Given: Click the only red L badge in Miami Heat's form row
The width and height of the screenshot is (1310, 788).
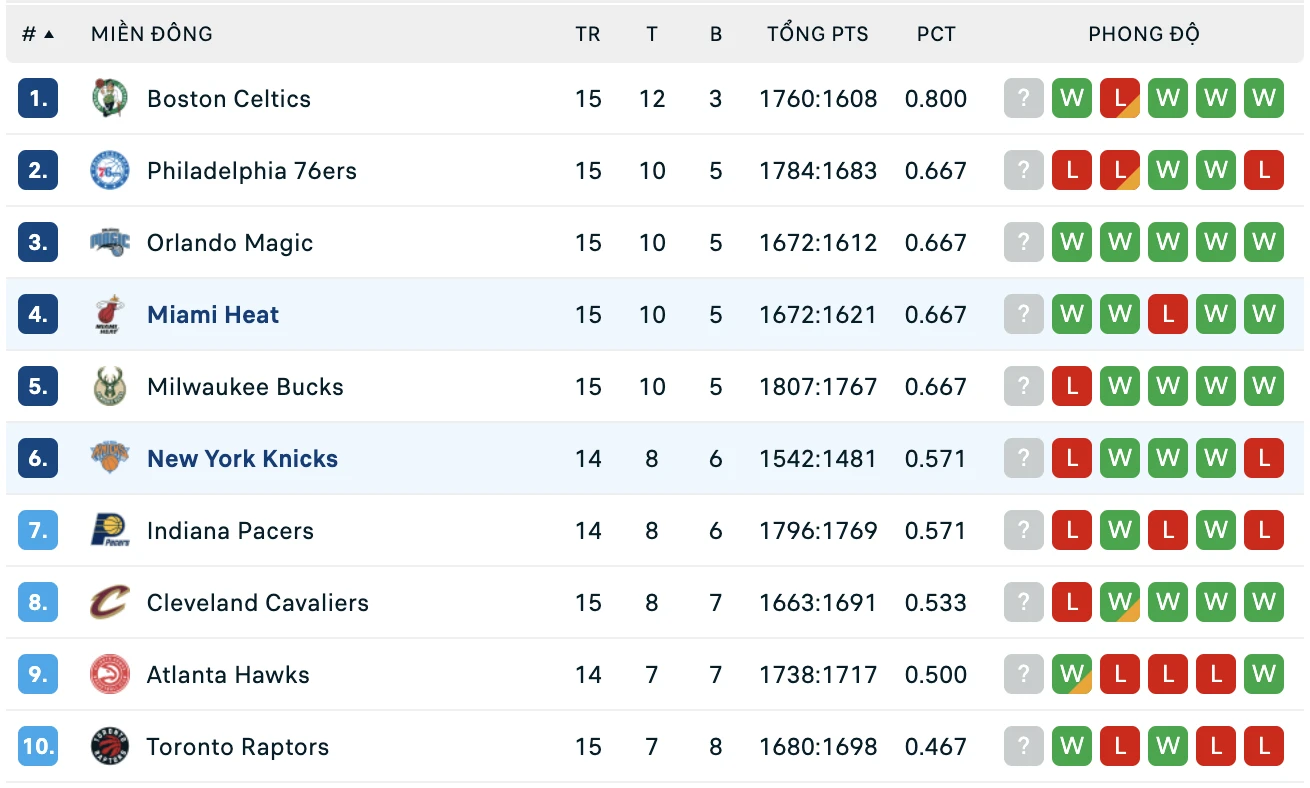Looking at the screenshot, I should point(1168,314).
